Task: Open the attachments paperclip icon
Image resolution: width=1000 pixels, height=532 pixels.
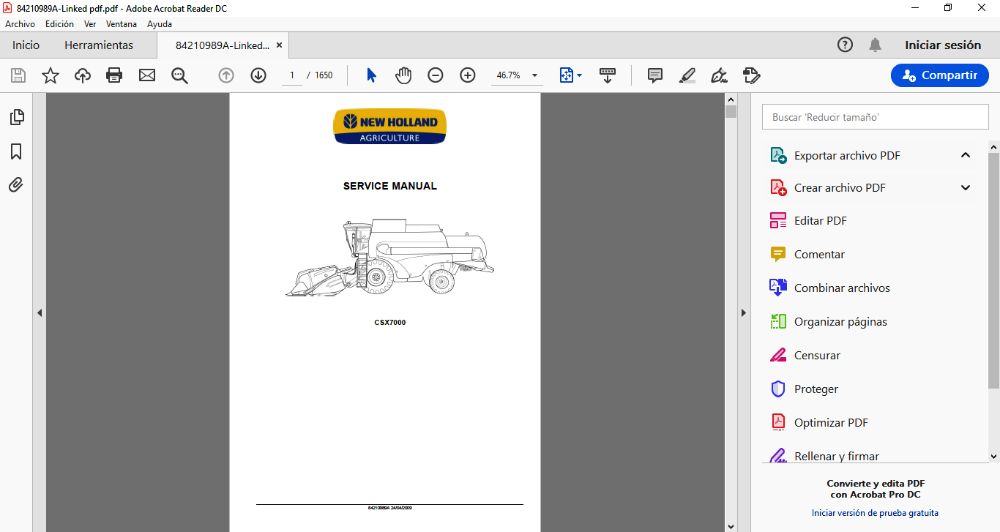Action: 17,185
